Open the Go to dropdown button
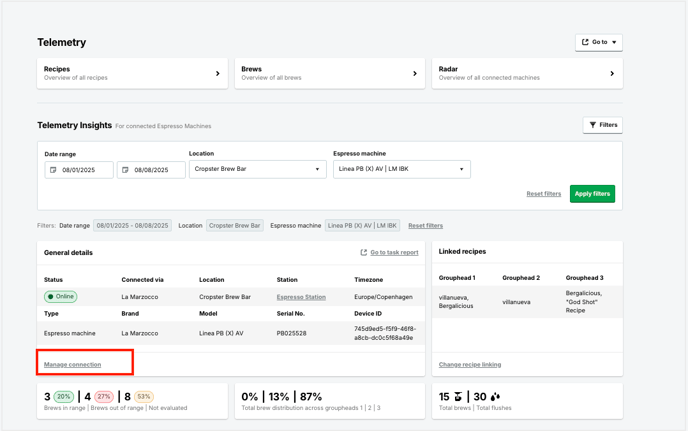Screen dimensions: 688x431 click(x=598, y=43)
